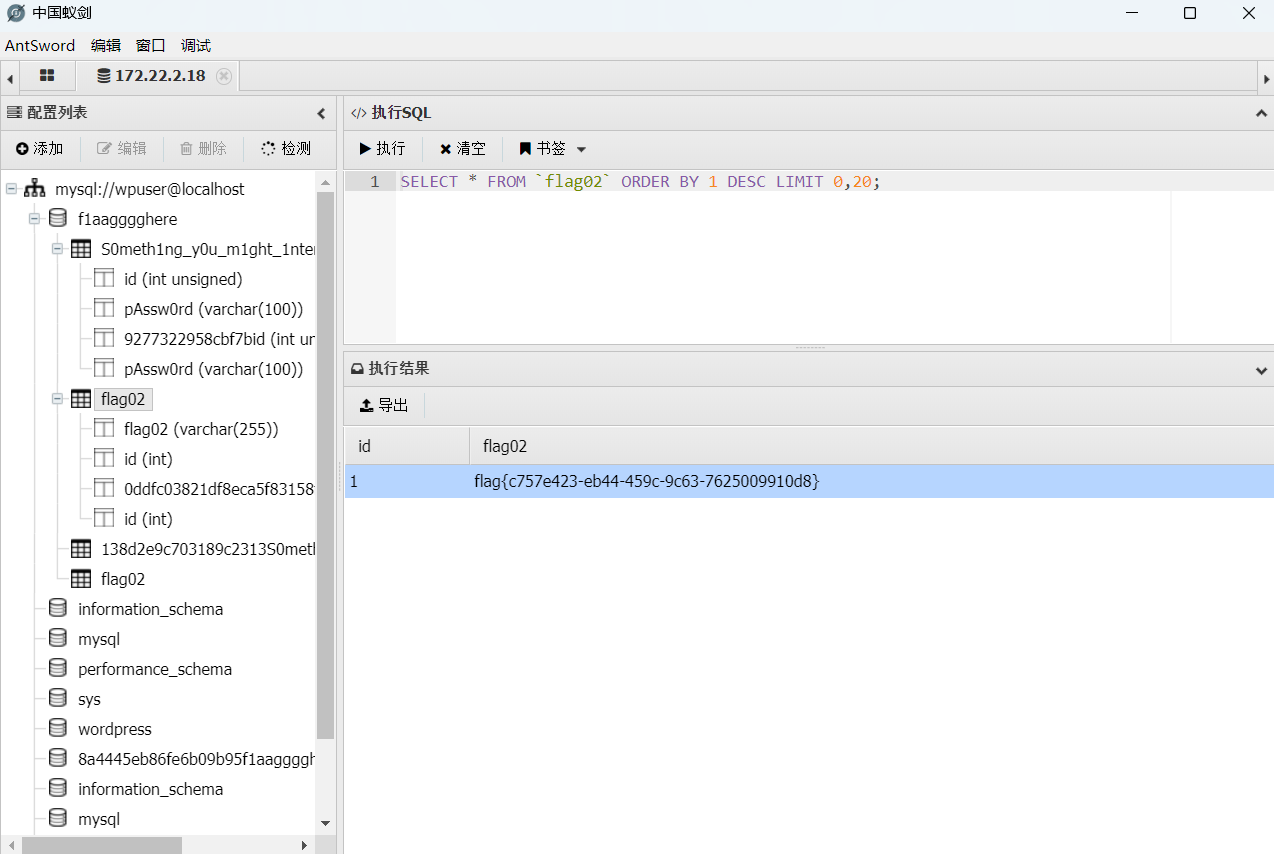Click the table icon beside S0meth1ng_y0u_m1ght_1nter

[x=81, y=249]
